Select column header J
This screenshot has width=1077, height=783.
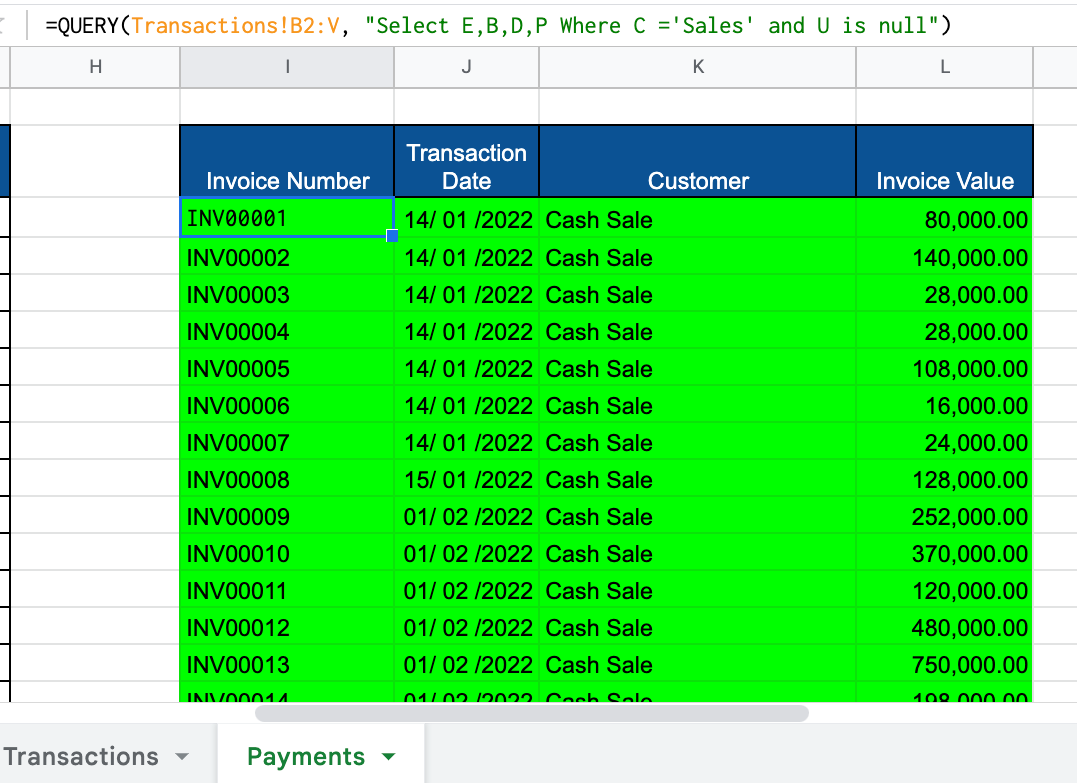466,68
